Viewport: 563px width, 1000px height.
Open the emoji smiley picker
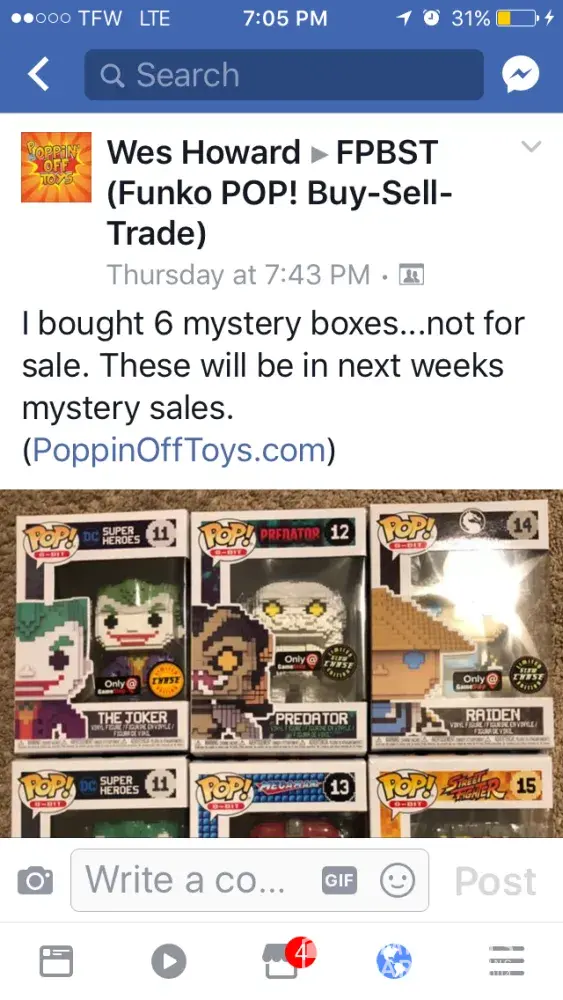pyautogui.click(x=397, y=881)
